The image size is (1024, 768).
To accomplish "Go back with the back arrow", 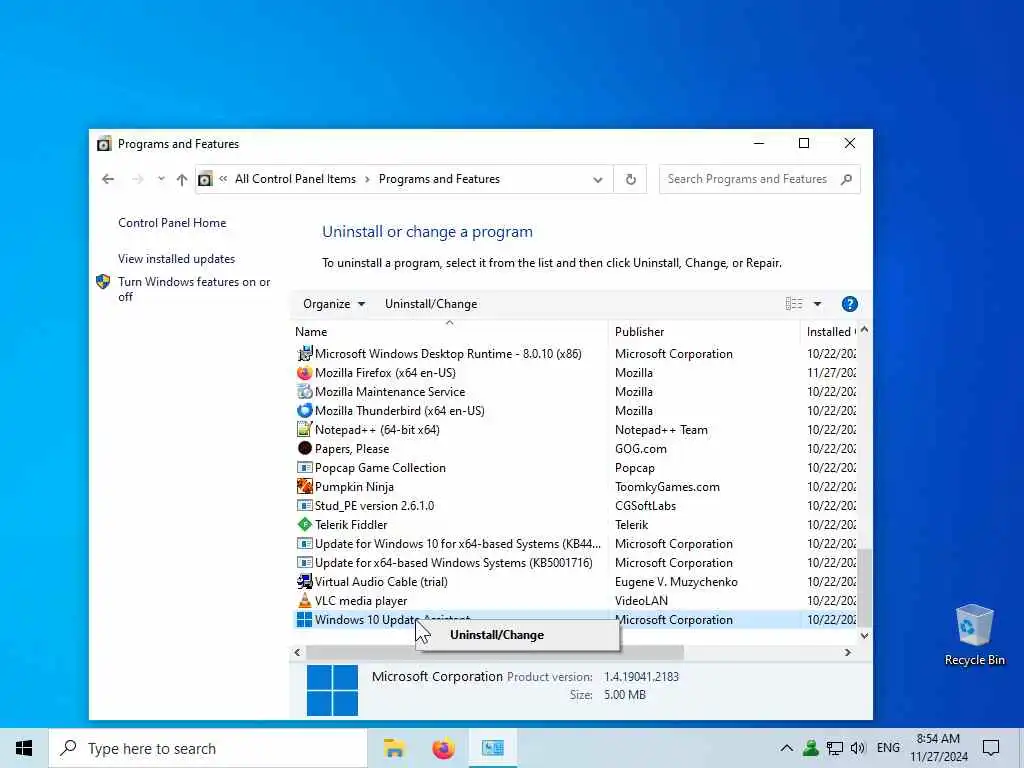I will coord(108,179).
